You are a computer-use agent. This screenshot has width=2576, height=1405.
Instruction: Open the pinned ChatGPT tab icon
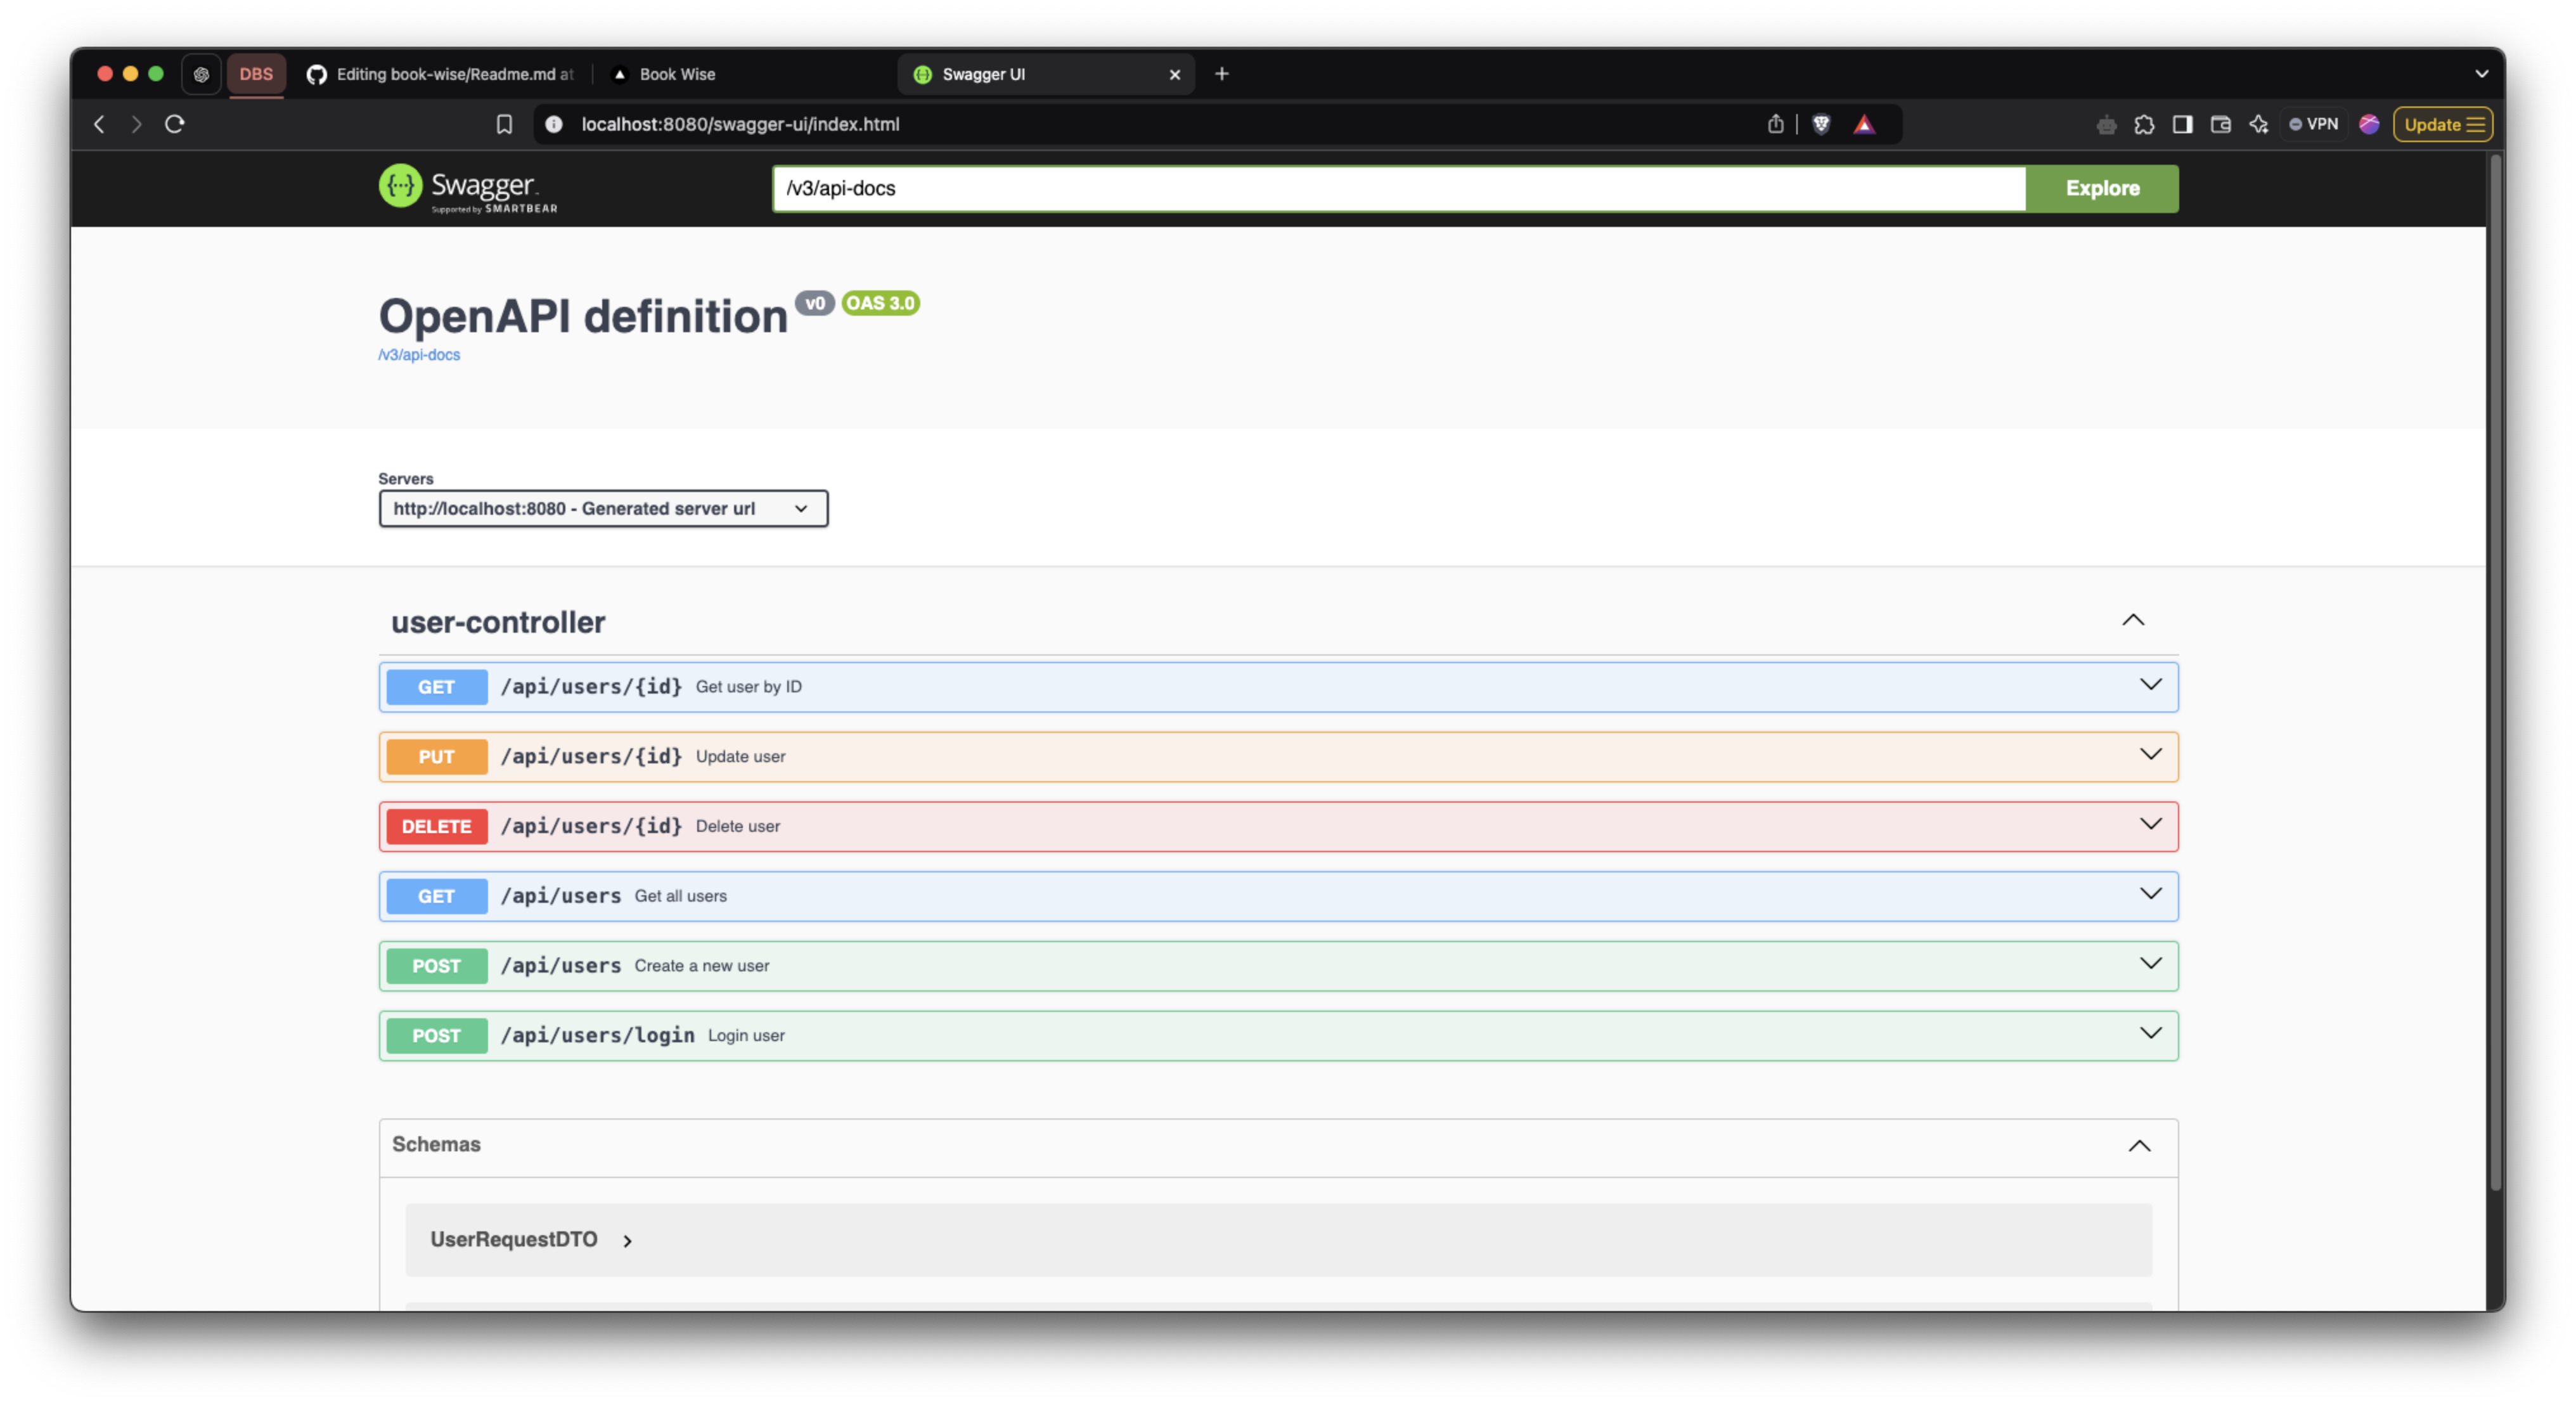pyautogui.click(x=201, y=74)
